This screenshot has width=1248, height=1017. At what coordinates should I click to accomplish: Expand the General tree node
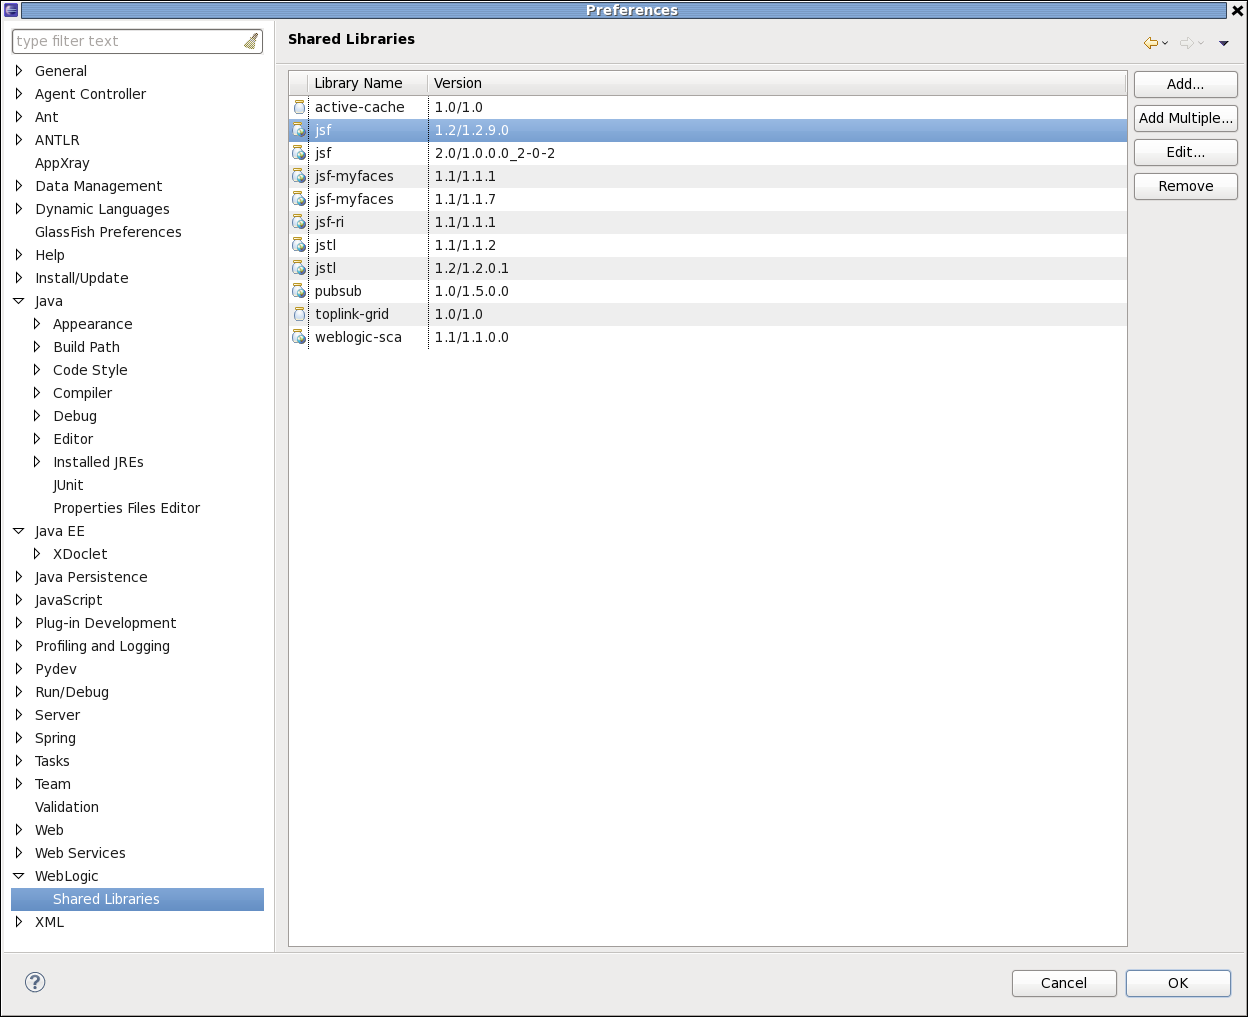click(x=19, y=71)
